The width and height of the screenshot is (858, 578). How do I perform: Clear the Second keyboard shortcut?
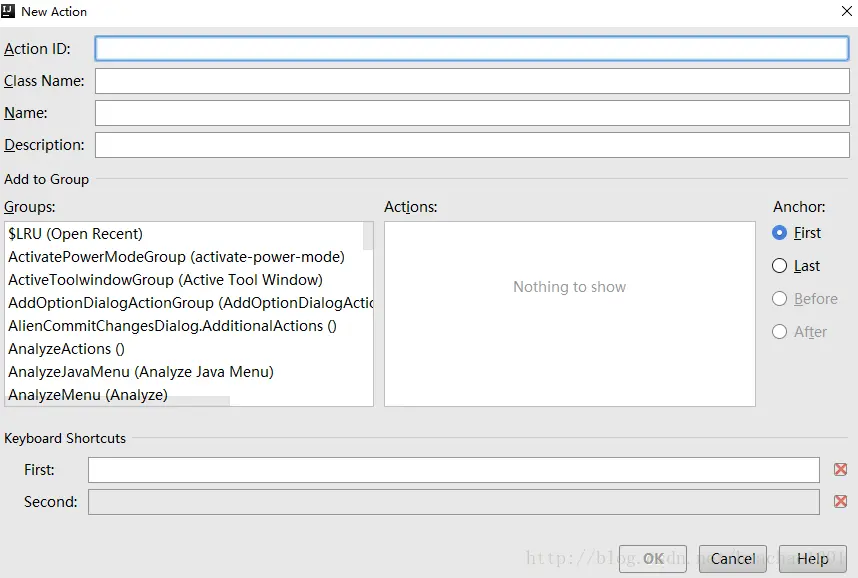[840, 501]
